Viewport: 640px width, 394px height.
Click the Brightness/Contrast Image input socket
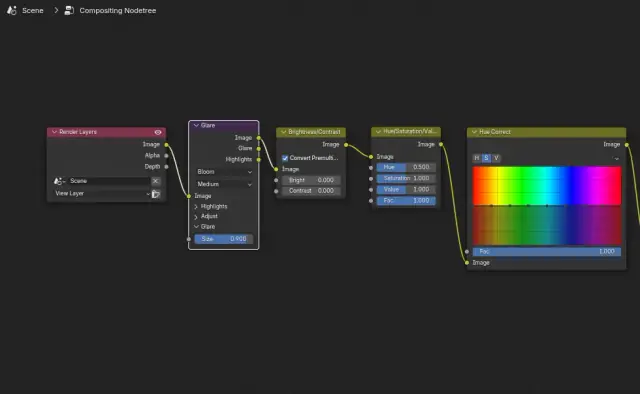[276, 169]
